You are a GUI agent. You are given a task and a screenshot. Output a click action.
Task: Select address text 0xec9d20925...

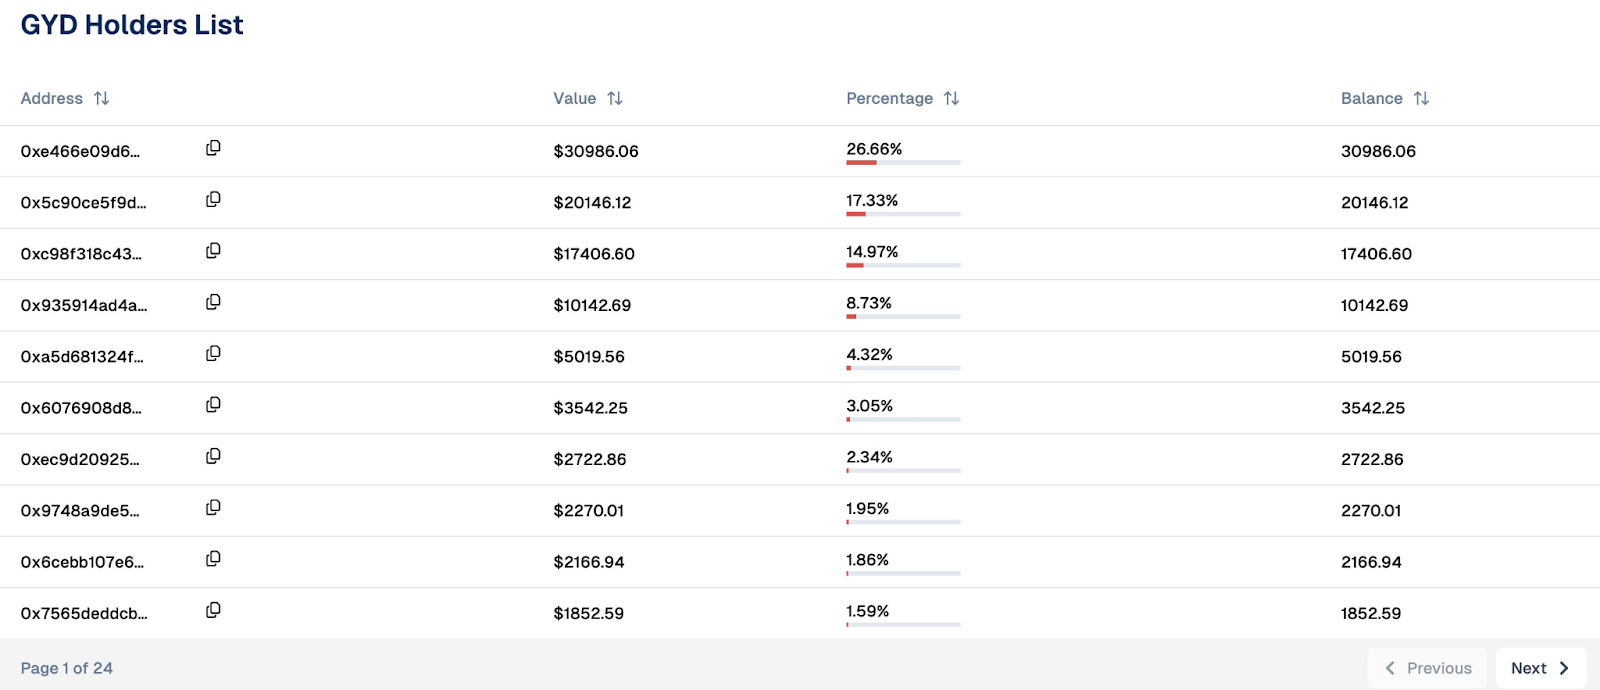pyautogui.click(x=80, y=459)
